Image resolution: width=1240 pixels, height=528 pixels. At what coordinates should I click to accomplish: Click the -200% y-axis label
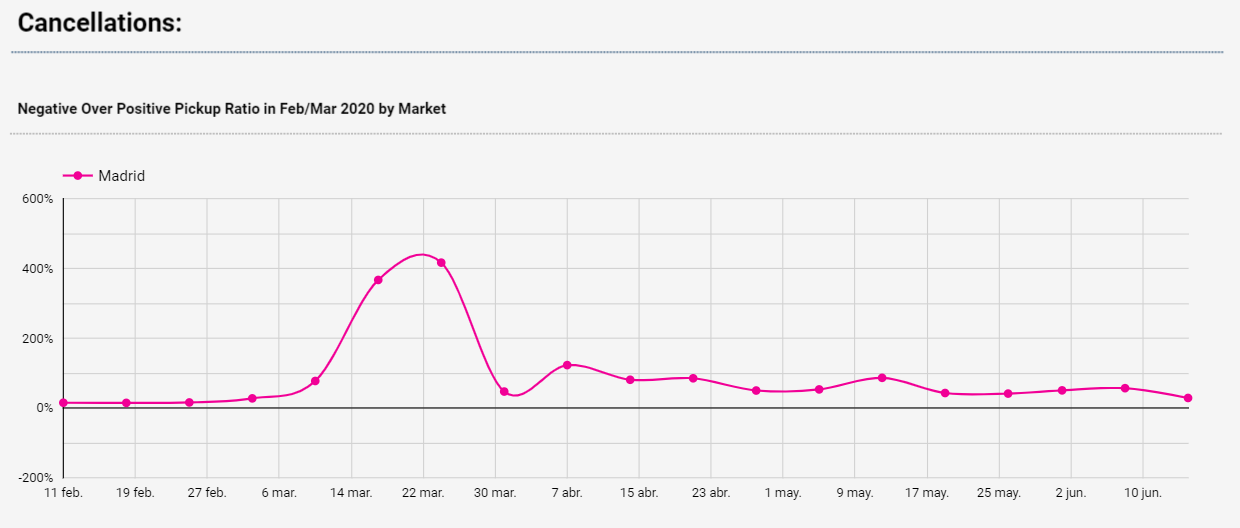pyautogui.click(x=36, y=478)
